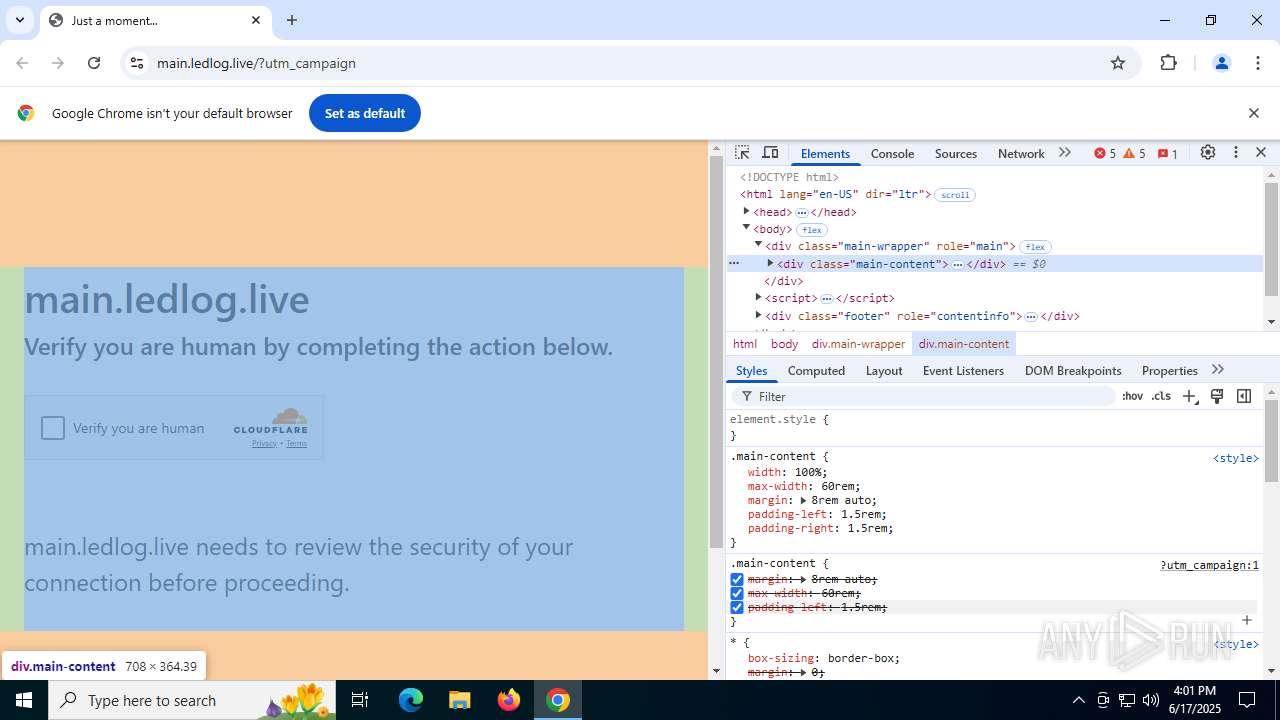Open the ?utm_campaign:1 stylesheet source link
Screen dimensions: 1280x720
pyautogui.click(x=1209, y=565)
